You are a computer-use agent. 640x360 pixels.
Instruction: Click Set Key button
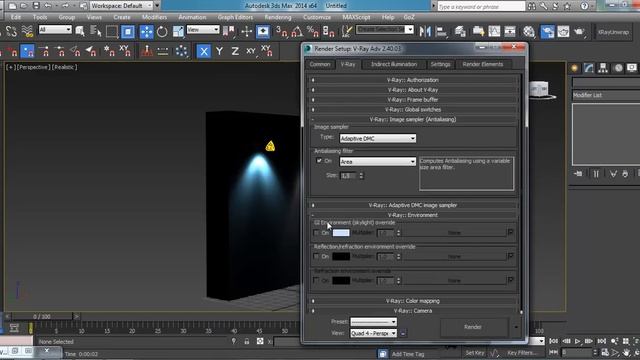[x=475, y=353]
